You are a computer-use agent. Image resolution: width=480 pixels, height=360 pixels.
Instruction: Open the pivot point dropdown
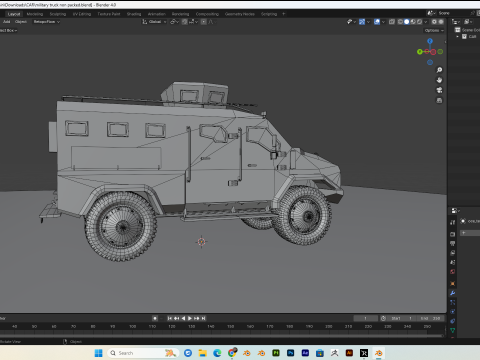(175, 22)
